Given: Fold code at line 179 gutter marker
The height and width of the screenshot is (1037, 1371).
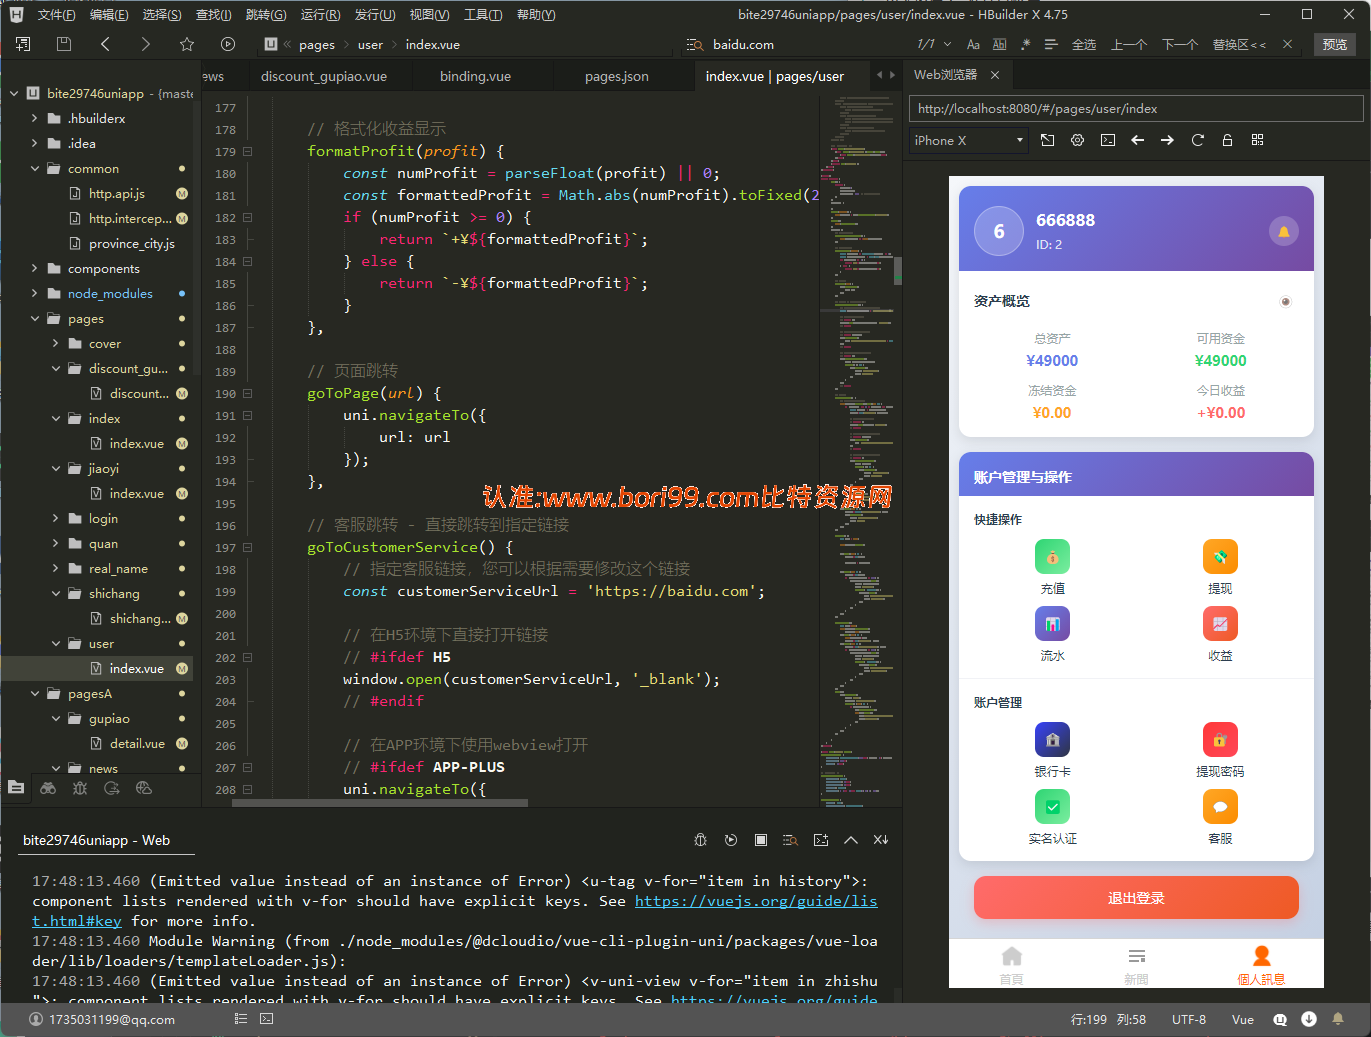Looking at the screenshot, I should click(247, 152).
